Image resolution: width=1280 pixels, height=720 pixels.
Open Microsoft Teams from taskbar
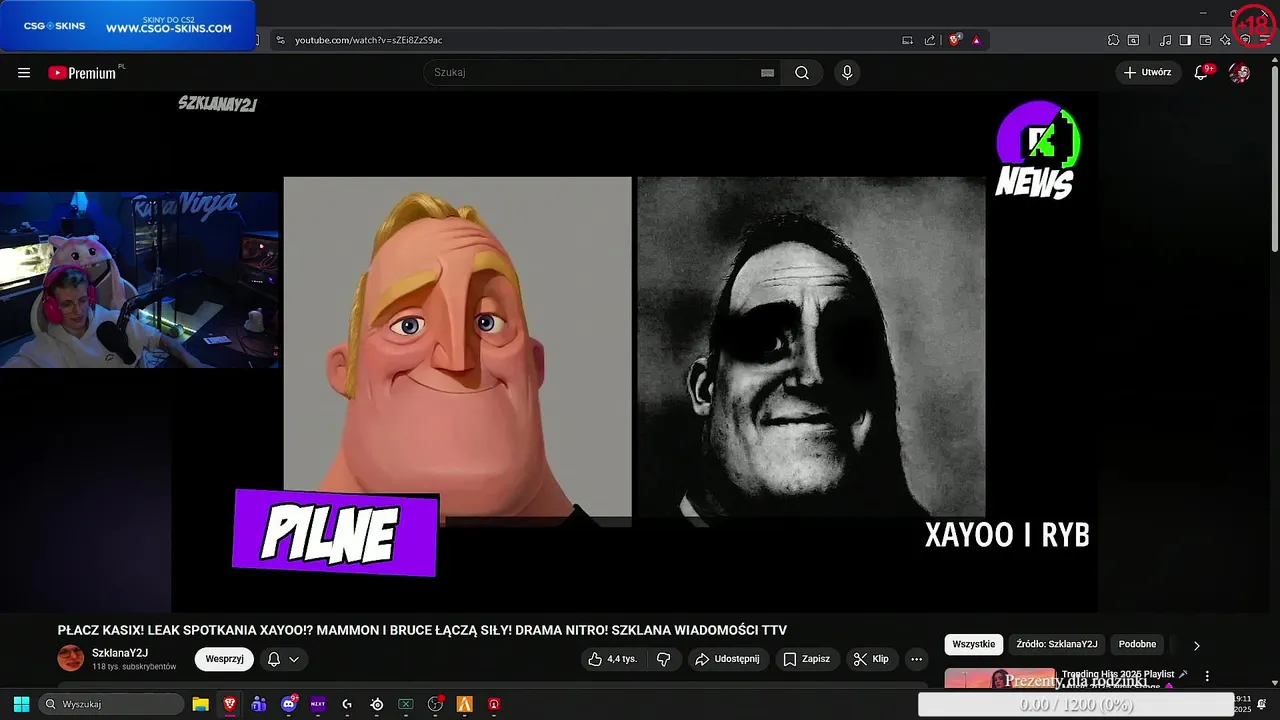point(259,704)
